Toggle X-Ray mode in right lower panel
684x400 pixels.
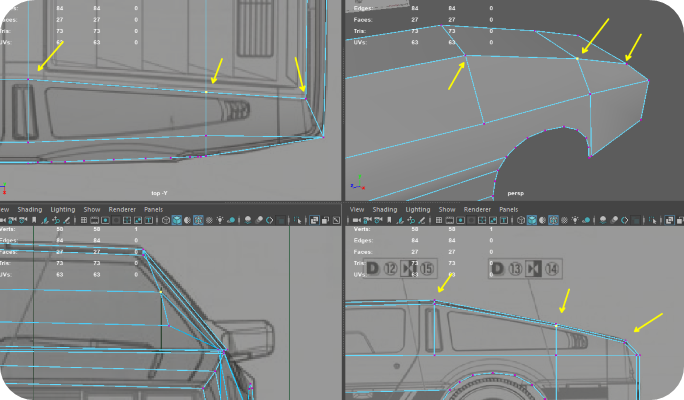point(669,220)
